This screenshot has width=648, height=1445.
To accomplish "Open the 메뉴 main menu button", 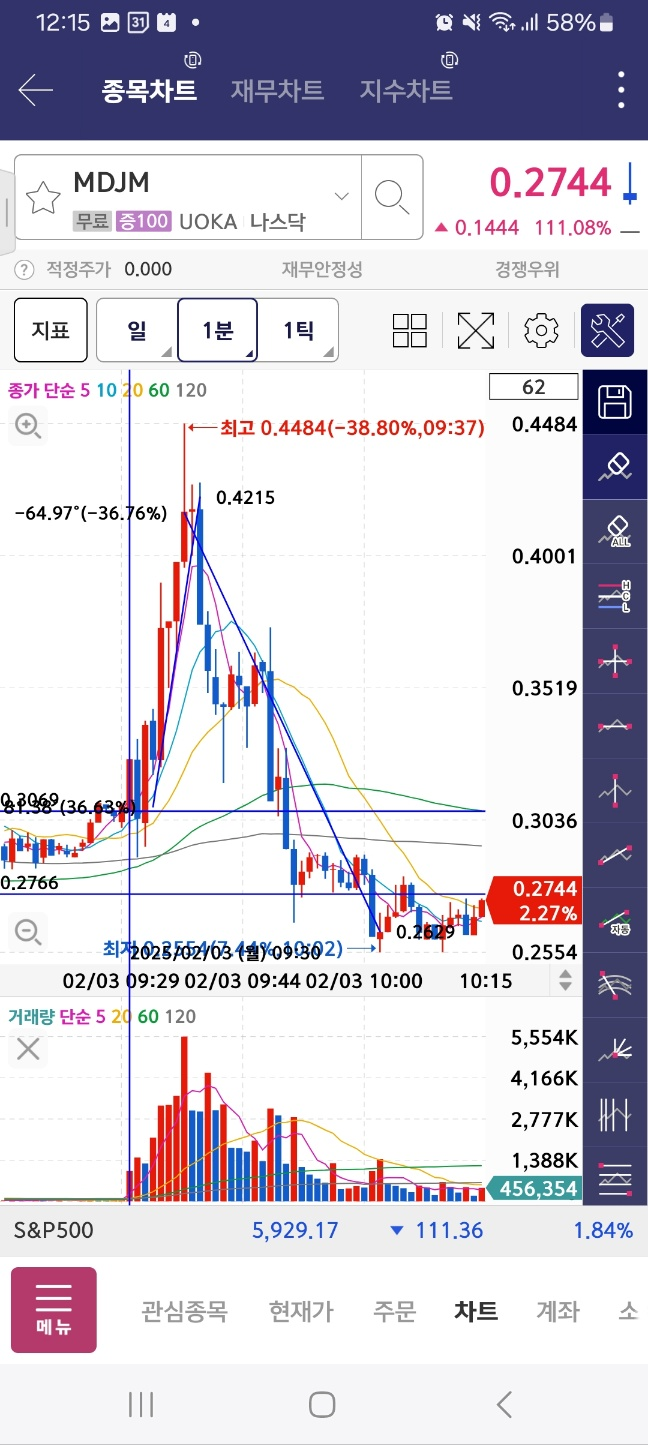I will tap(54, 1310).
